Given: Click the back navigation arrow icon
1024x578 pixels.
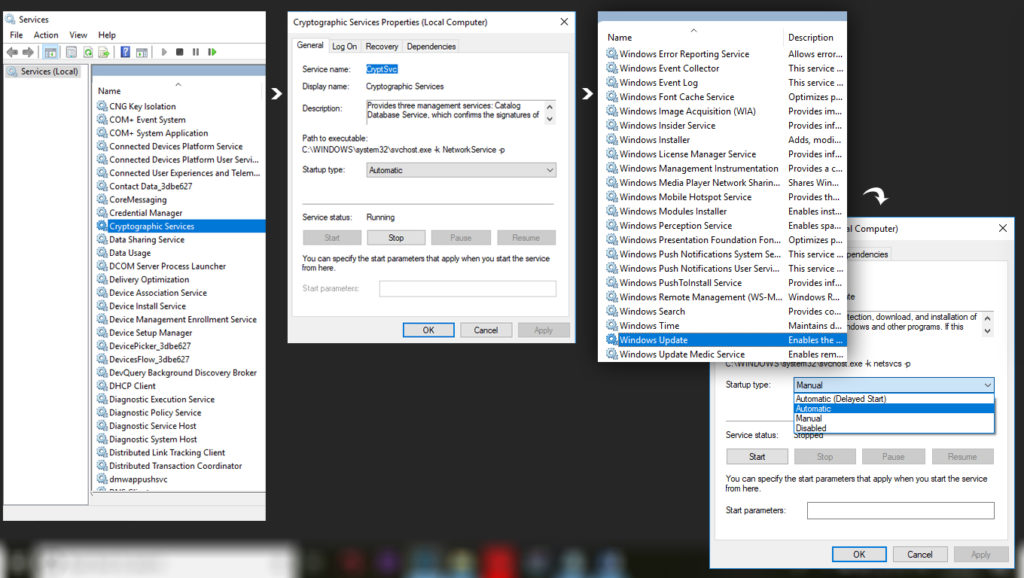Looking at the screenshot, I should pos(12,51).
